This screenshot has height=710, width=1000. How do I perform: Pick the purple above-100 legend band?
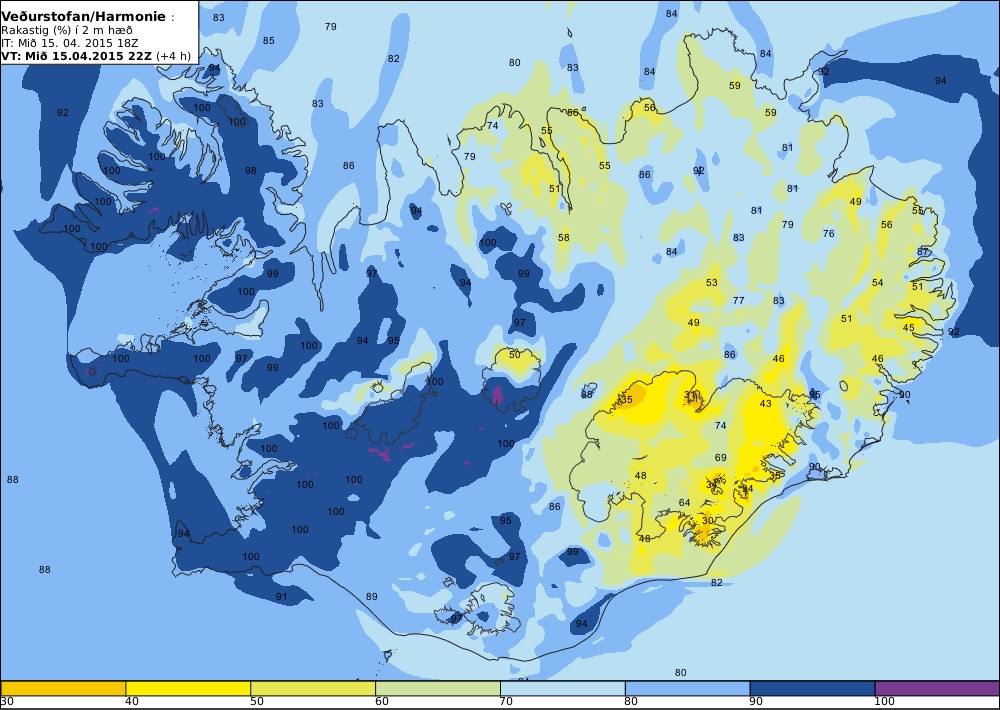coord(937,688)
